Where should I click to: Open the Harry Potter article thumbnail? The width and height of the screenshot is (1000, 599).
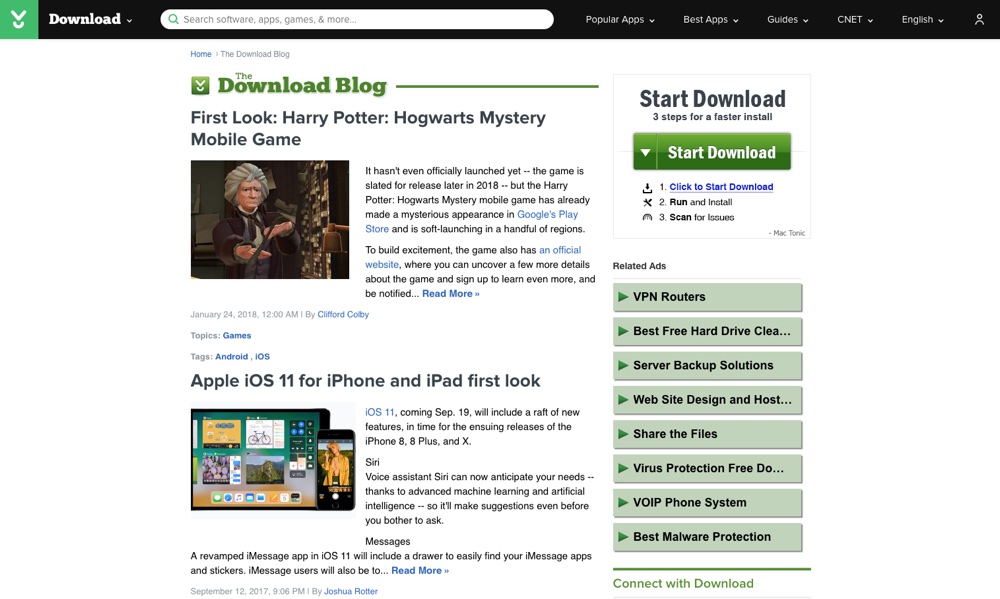click(270, 219)
